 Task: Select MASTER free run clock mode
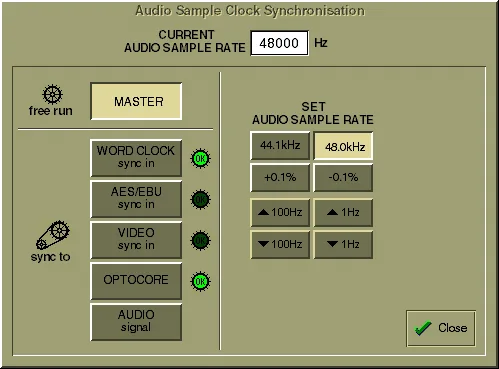pos(136,101)
